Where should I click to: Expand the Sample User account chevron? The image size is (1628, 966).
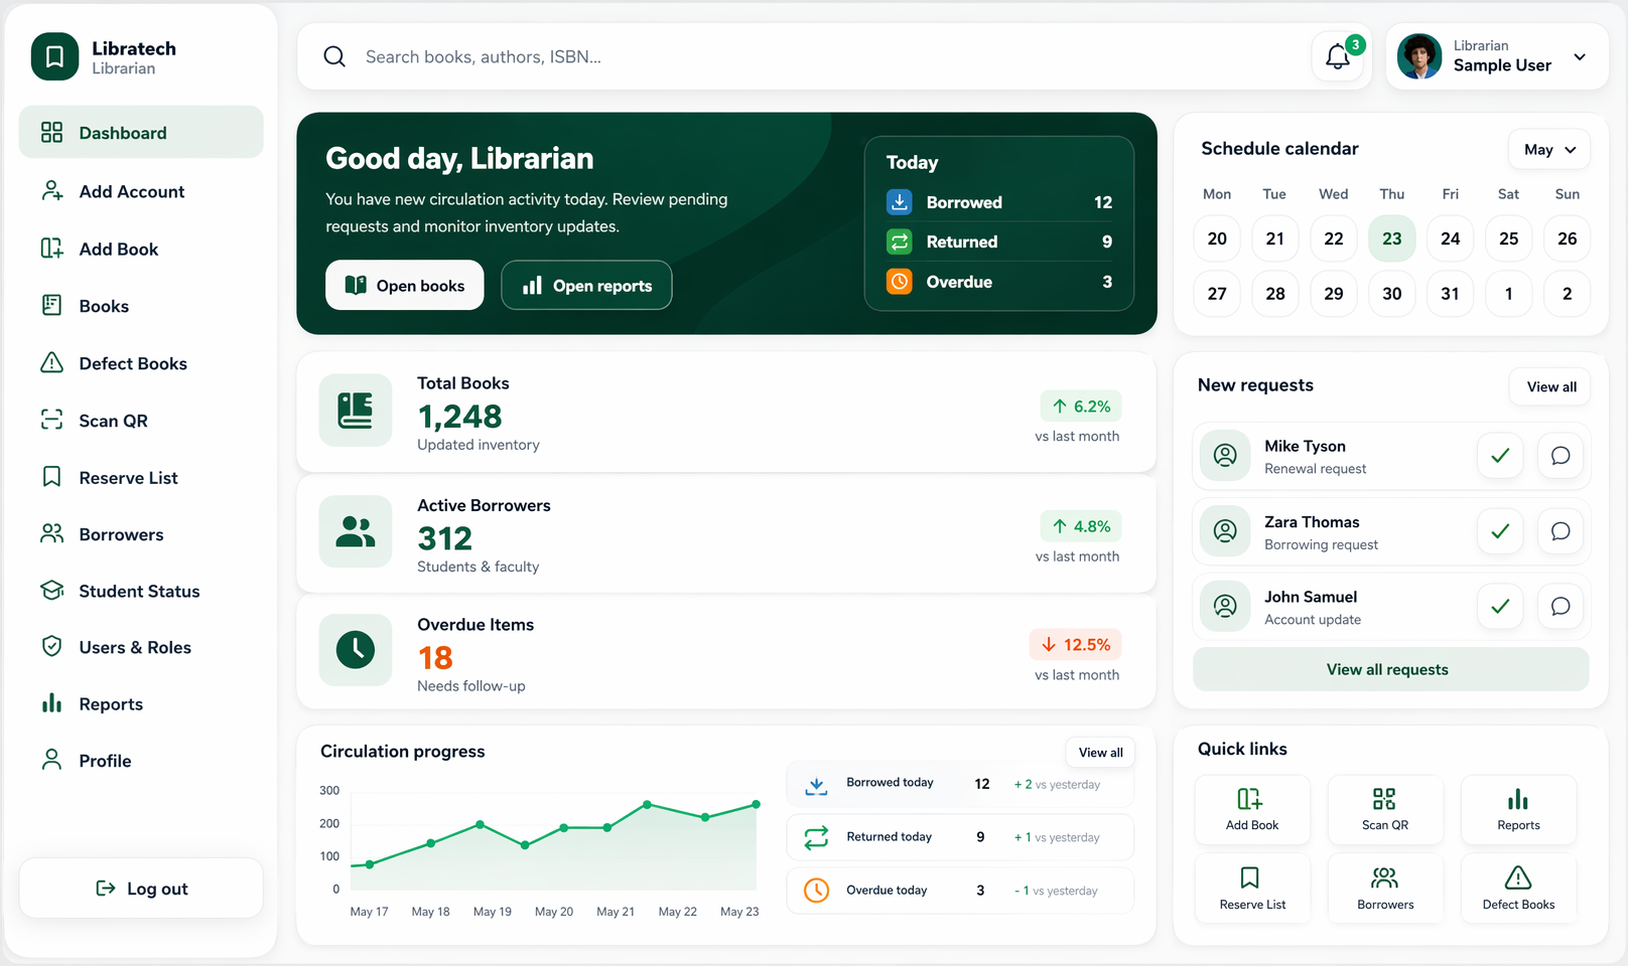[1580, 57]
